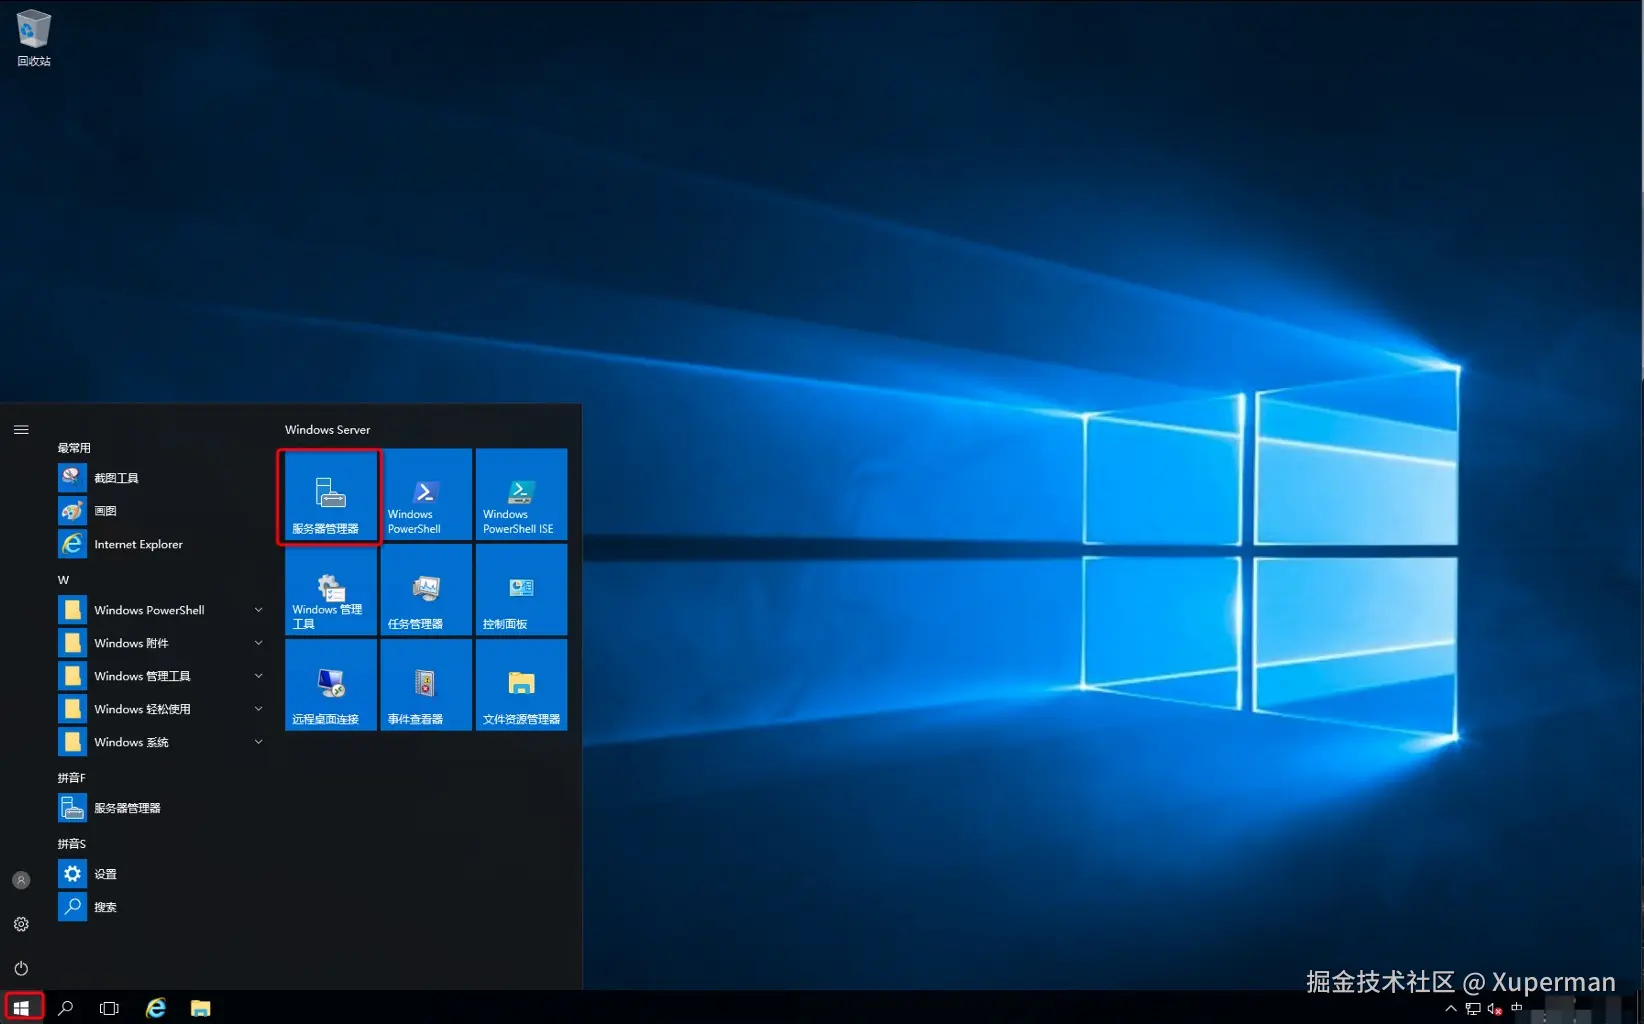Expand the Windows 轻松使用 folder chevron
The image size is (1644, 1024).
point(259,709)
